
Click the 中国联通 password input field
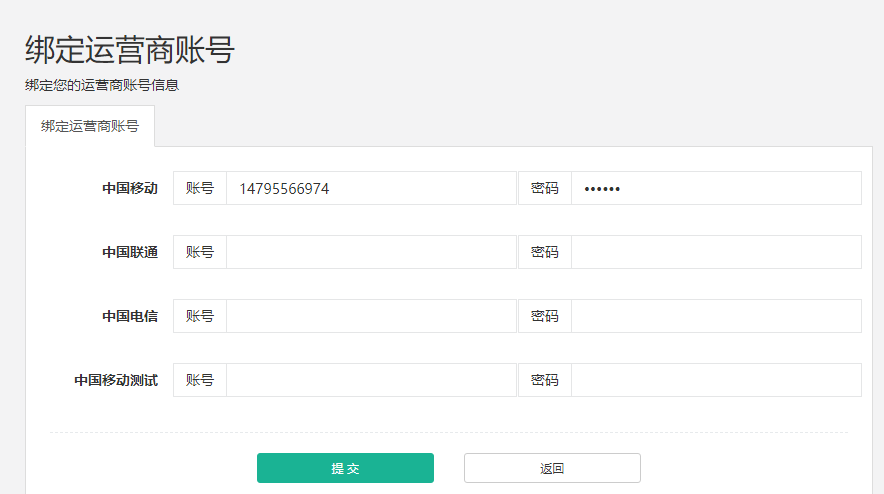716,252
